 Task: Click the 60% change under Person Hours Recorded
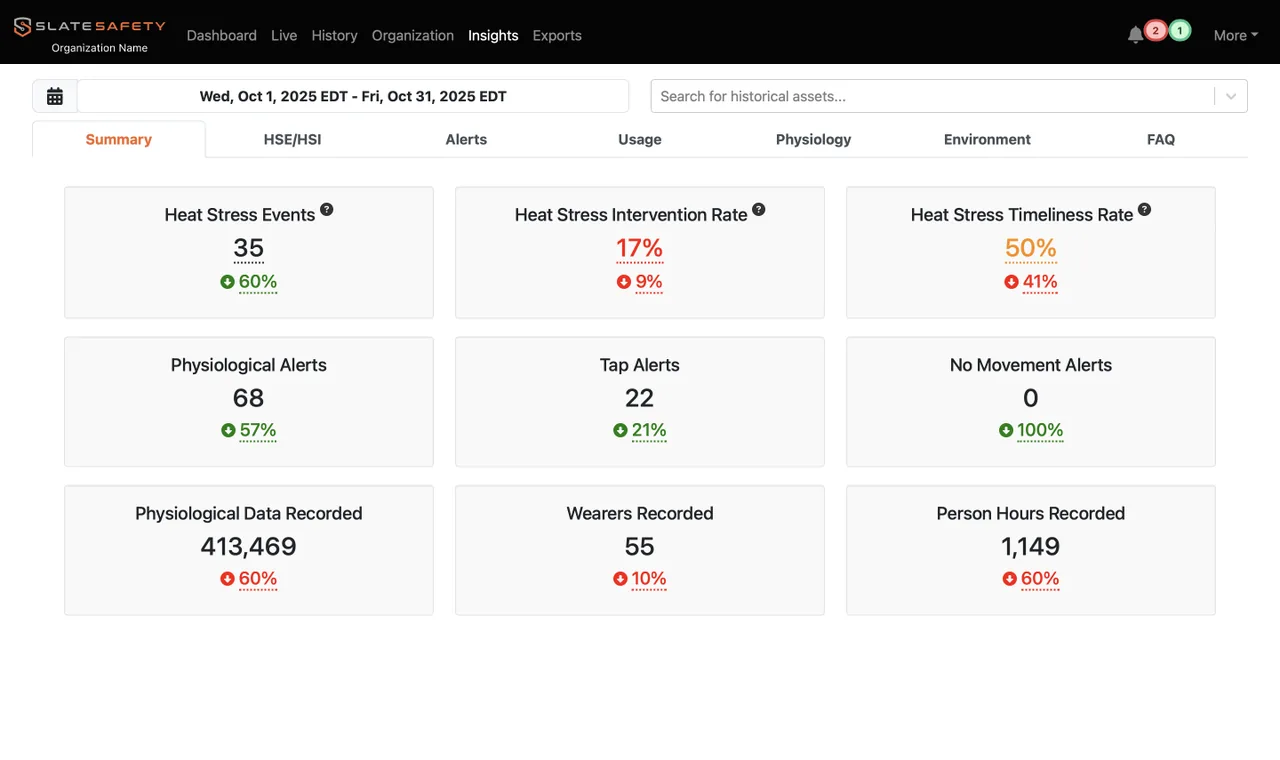(x=1040, y=579)
